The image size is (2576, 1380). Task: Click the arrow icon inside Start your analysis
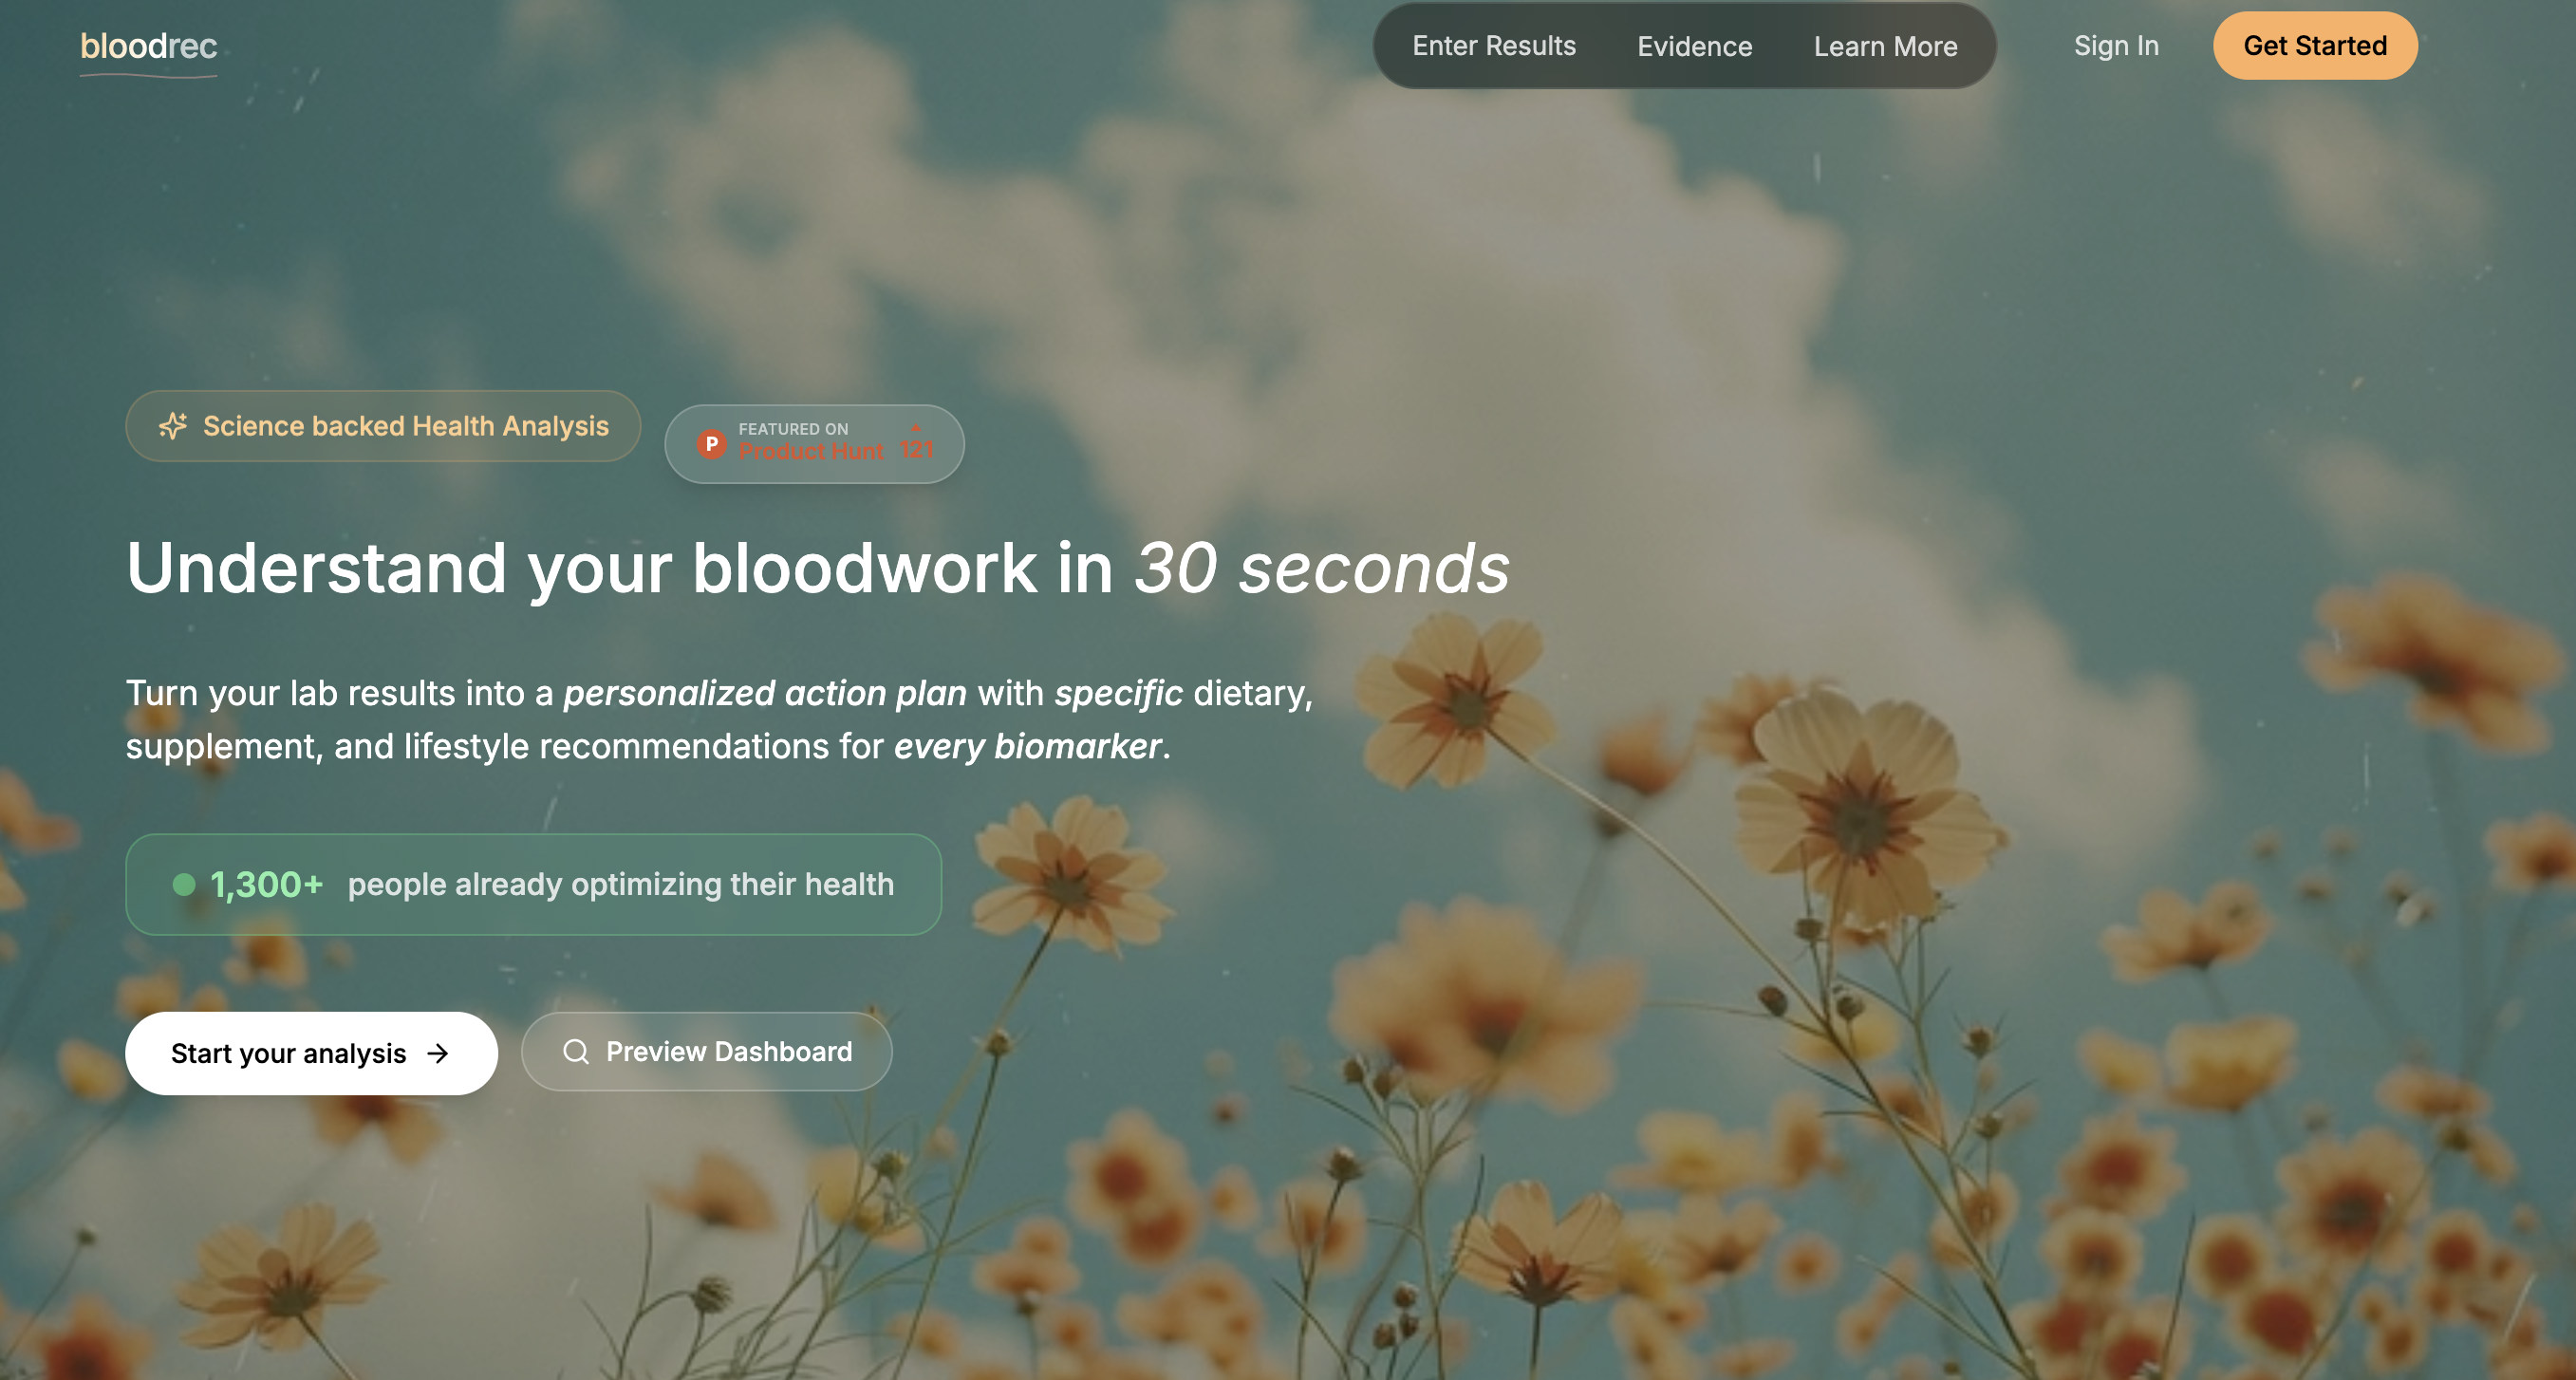(x=438, y=1052)
